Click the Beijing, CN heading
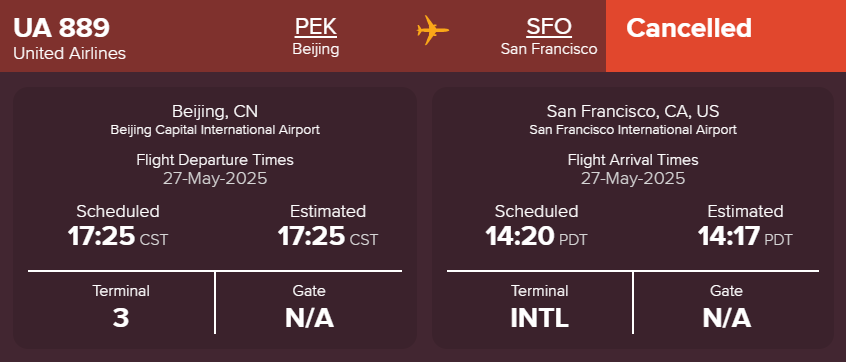Viewport: 846px width, 362px height. click(x=215, y=112)
